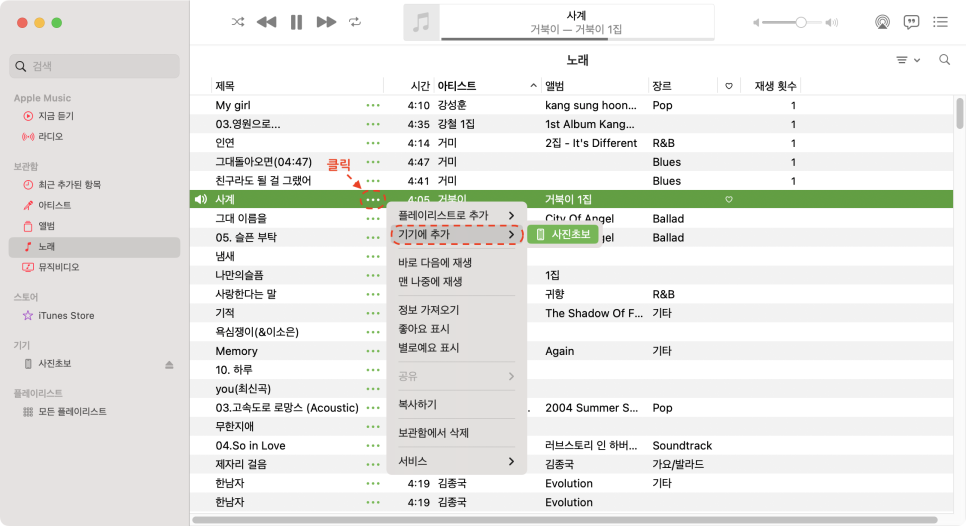This screenshot has height=526, width=966.
Task: Open more options for 친구라도 될 걸 그랬어
Action: click(x=373, y=181)
